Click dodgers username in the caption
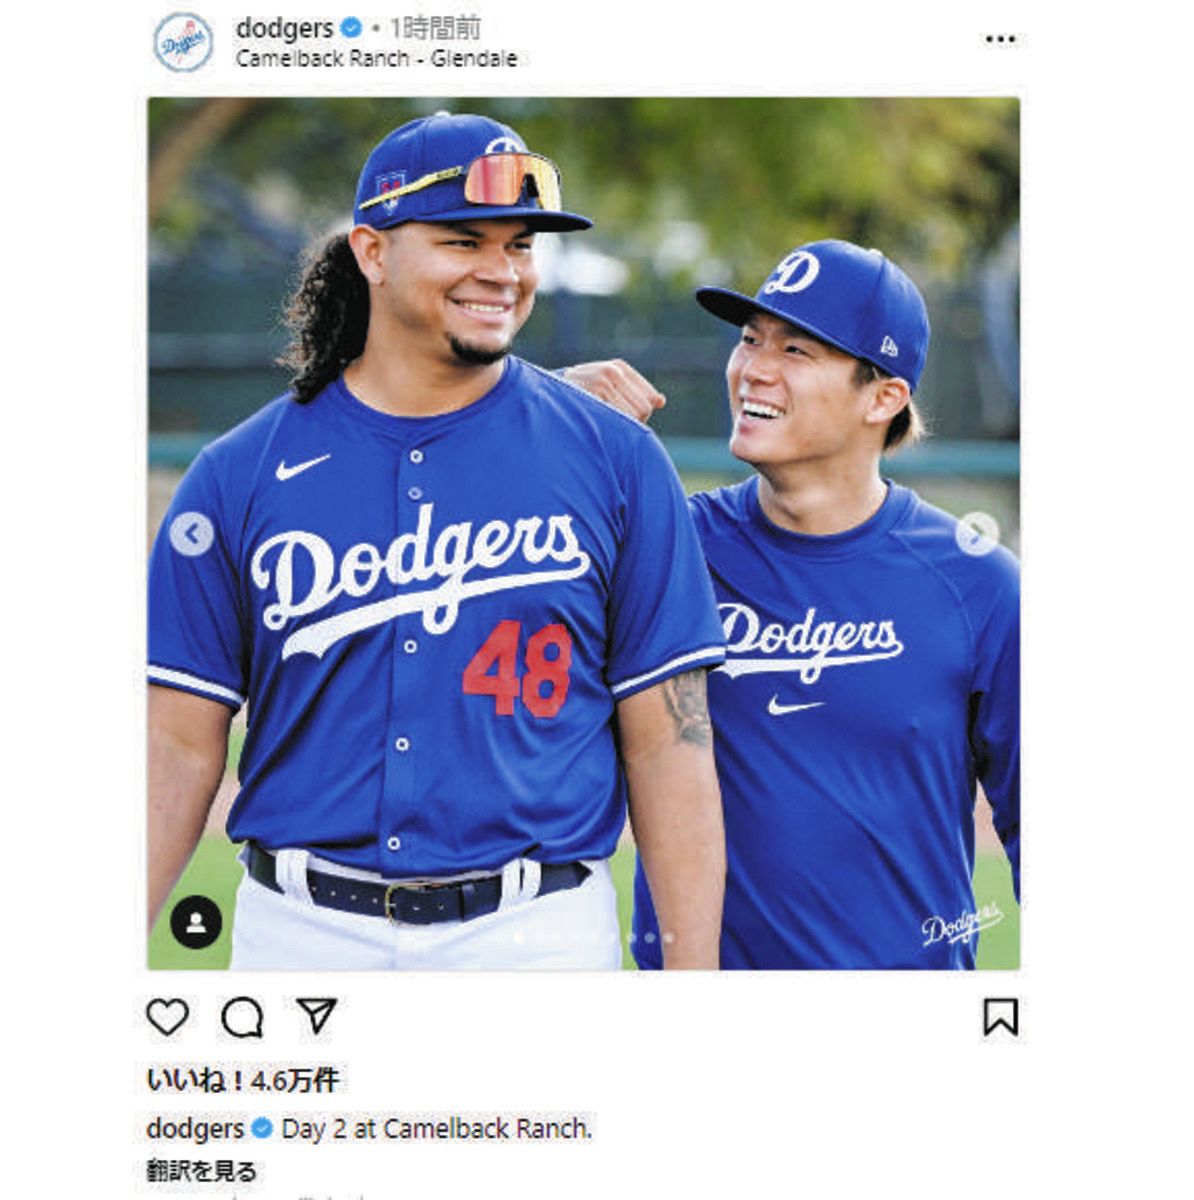Viewport: 1194px width, 1200px height. (195, 1129)
